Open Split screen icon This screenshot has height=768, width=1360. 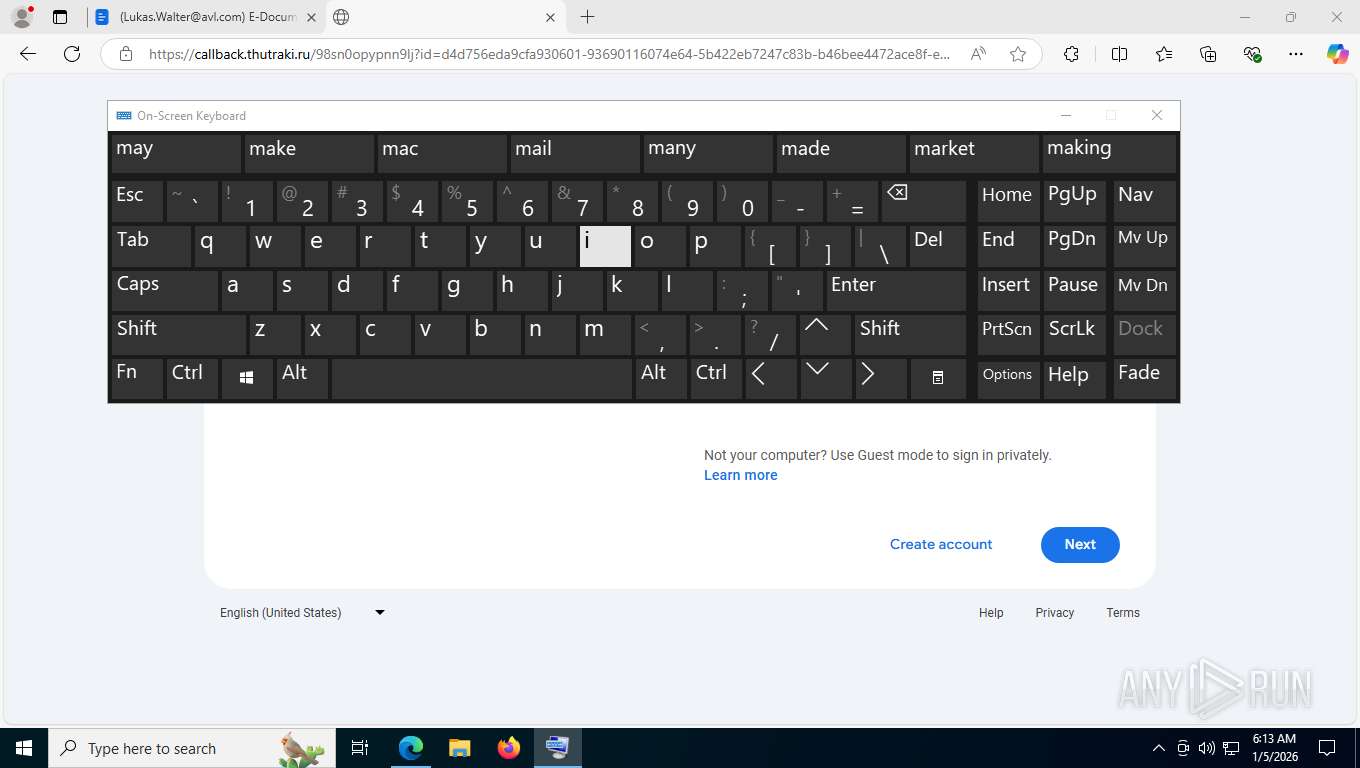click(x=1119, y=54)
